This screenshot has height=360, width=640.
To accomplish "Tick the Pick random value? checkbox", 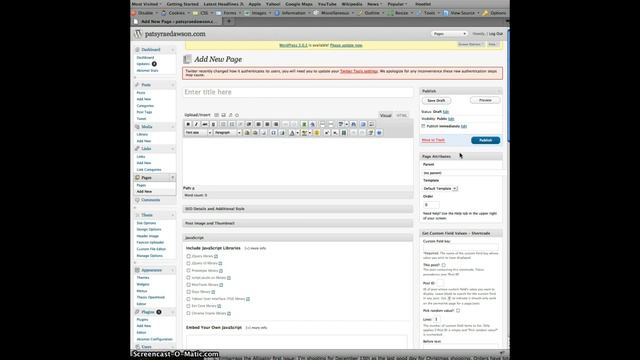I will click(x=458, y=311).
